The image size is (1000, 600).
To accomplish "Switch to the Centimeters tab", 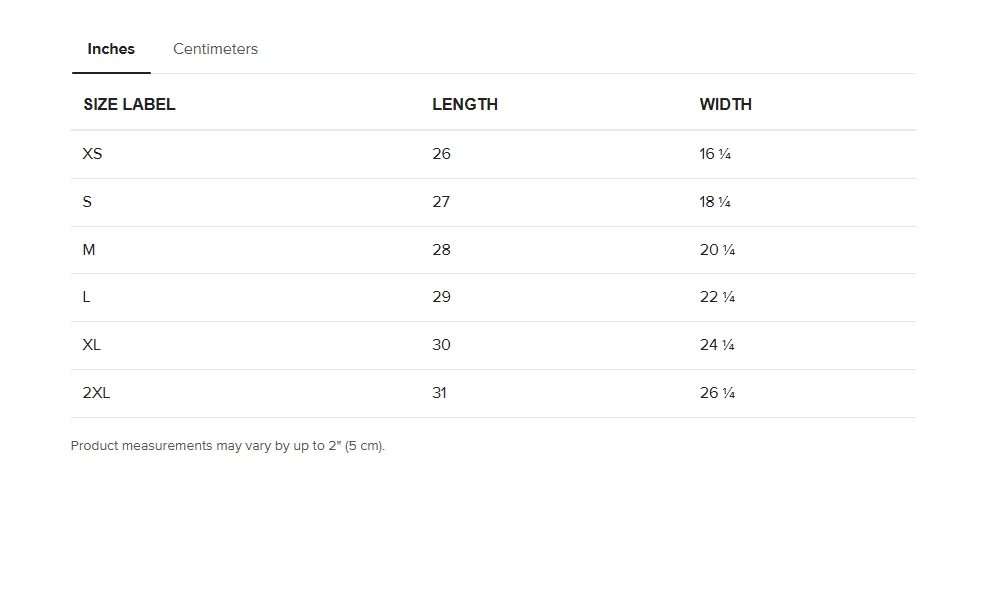I will click(x=216, y=49).
